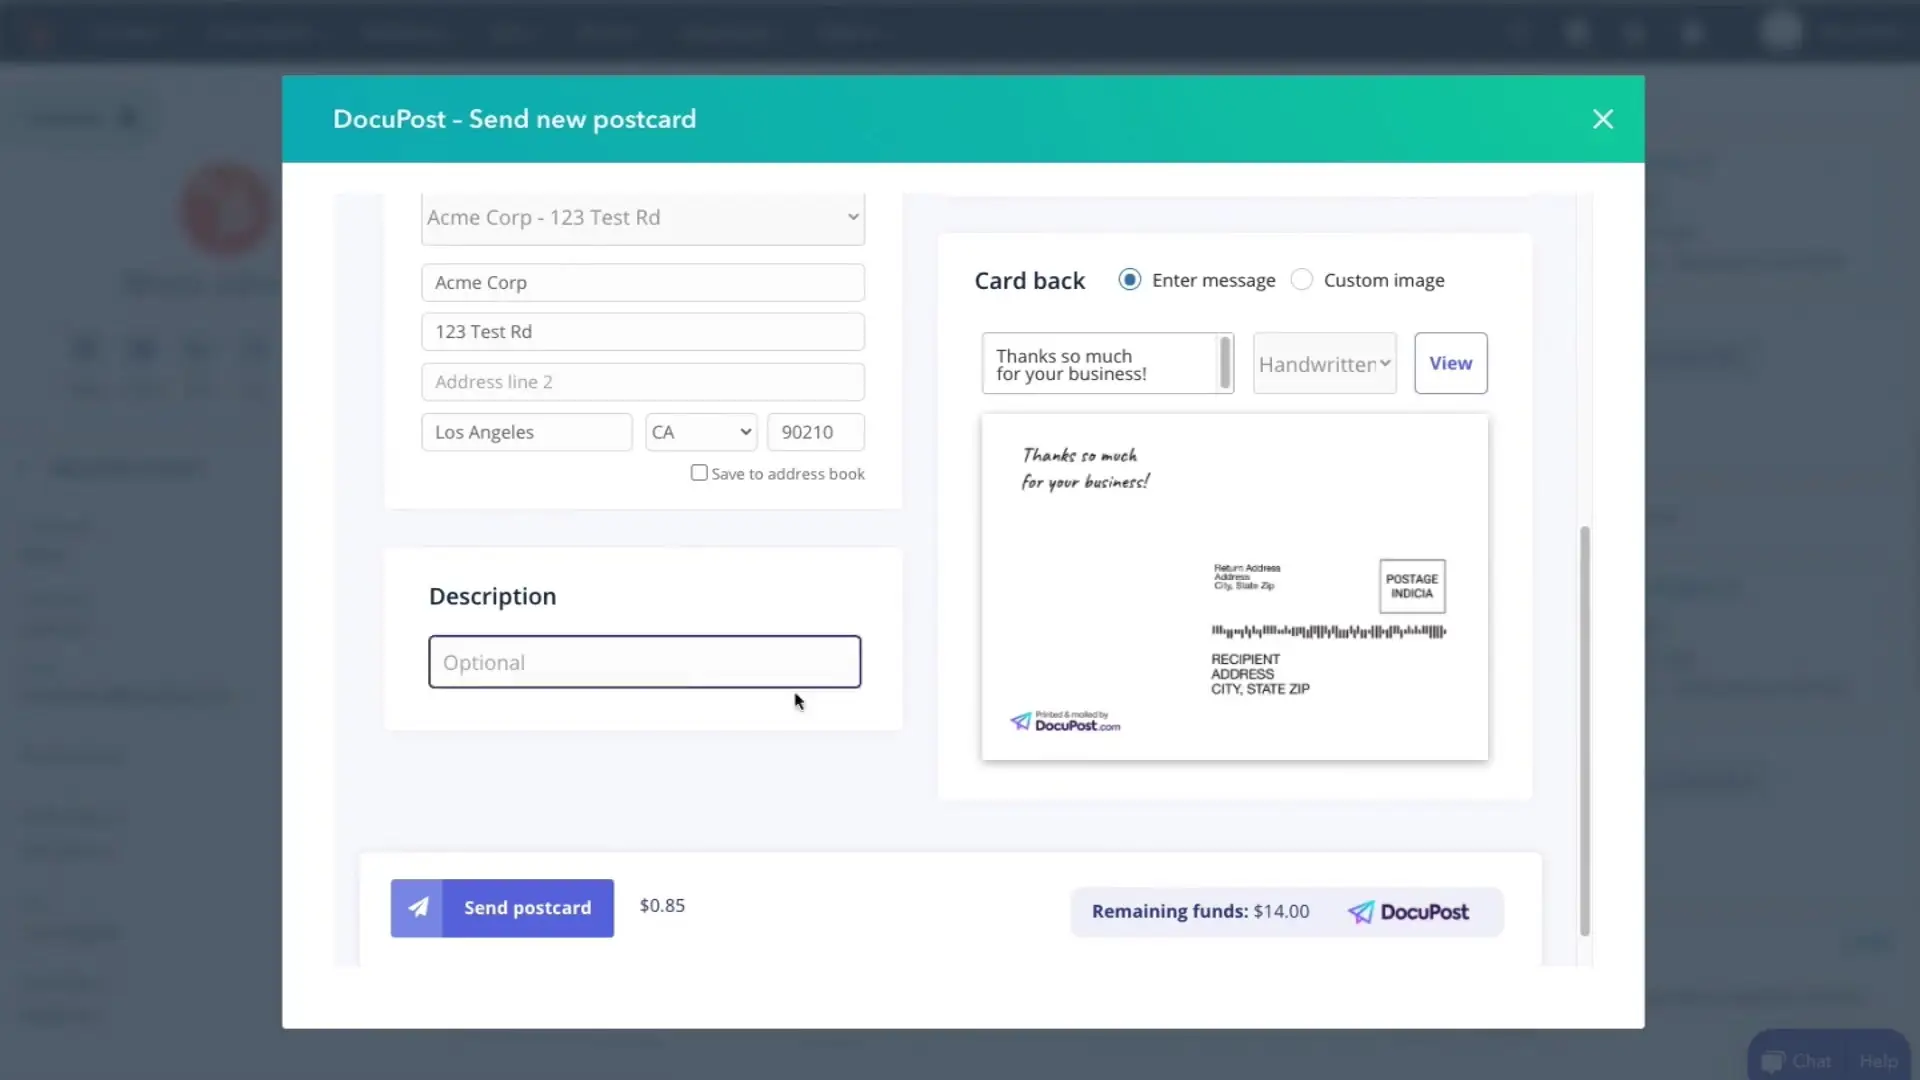Screen dimensions: 1920x1080
Task: Click the close X button on dialog
Action: [x=1602, y=119]
